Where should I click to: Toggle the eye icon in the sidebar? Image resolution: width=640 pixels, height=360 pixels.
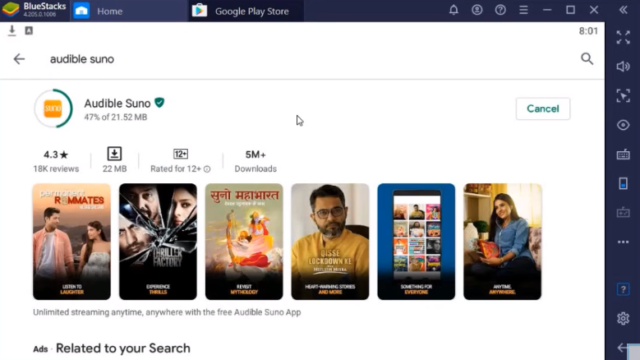click(623, 125)
